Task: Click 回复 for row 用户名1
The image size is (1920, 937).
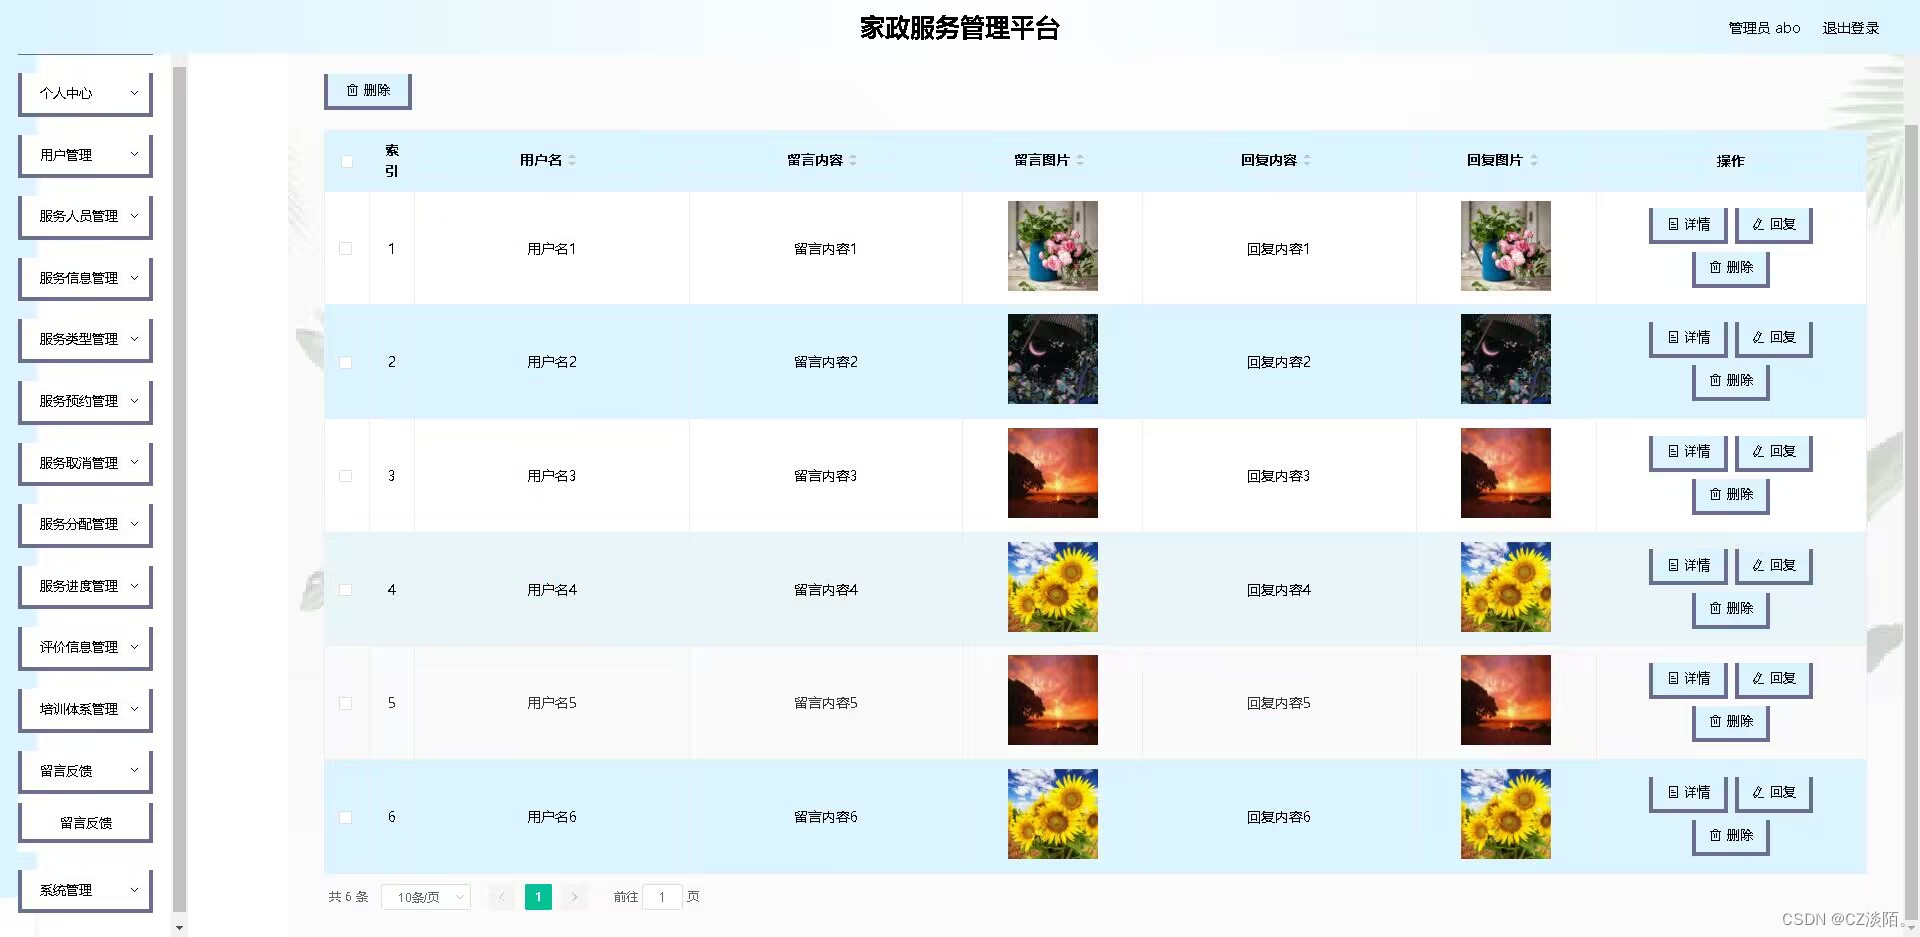Action: [x=1773, y=225]
